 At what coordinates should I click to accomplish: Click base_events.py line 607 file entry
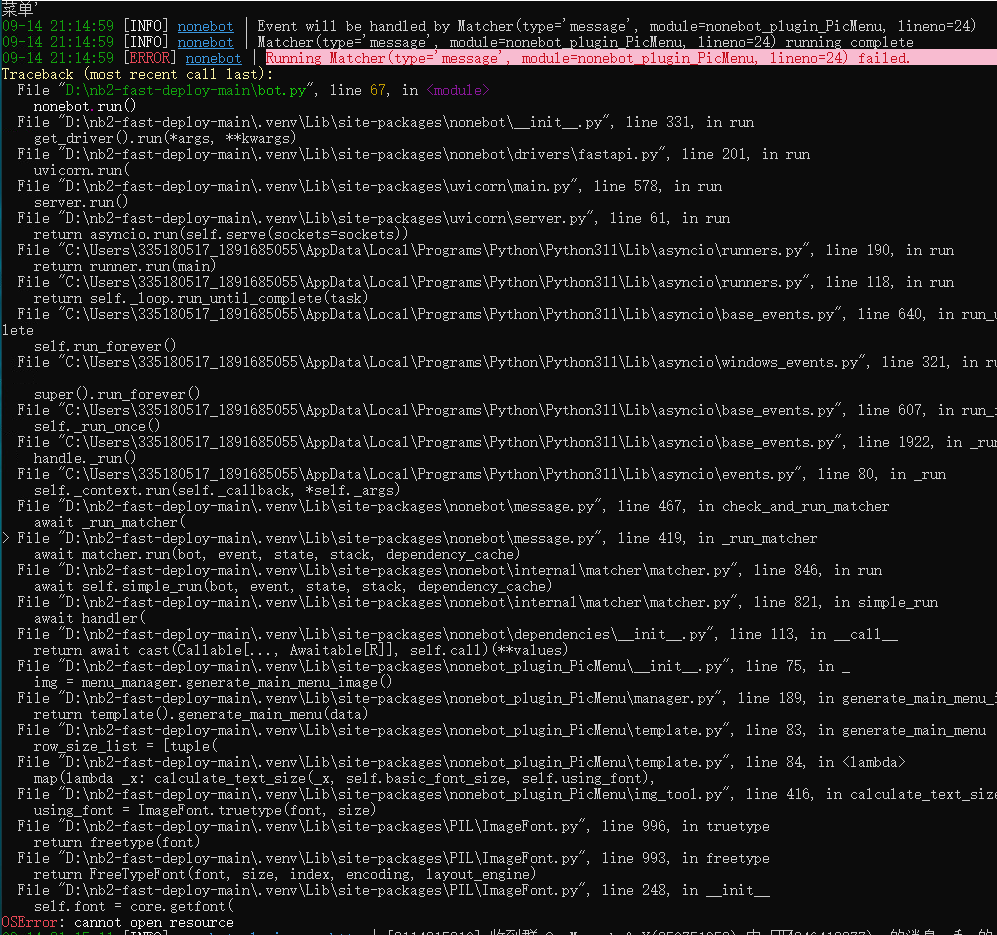[x=507, y=410]
